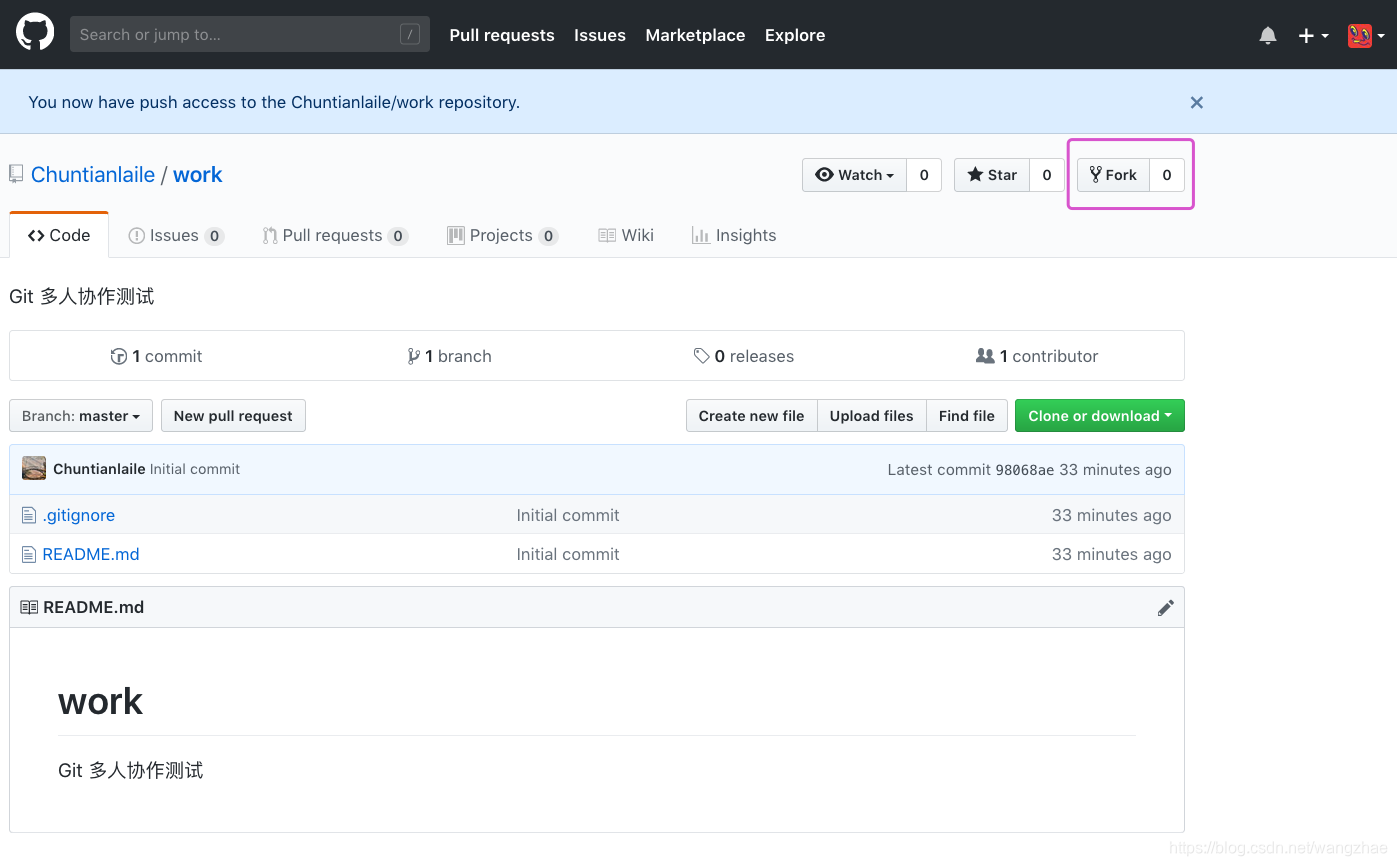Click '33 minutes ago' in README.md row
The image size is (1397, 866).
tap(1111, 554)
